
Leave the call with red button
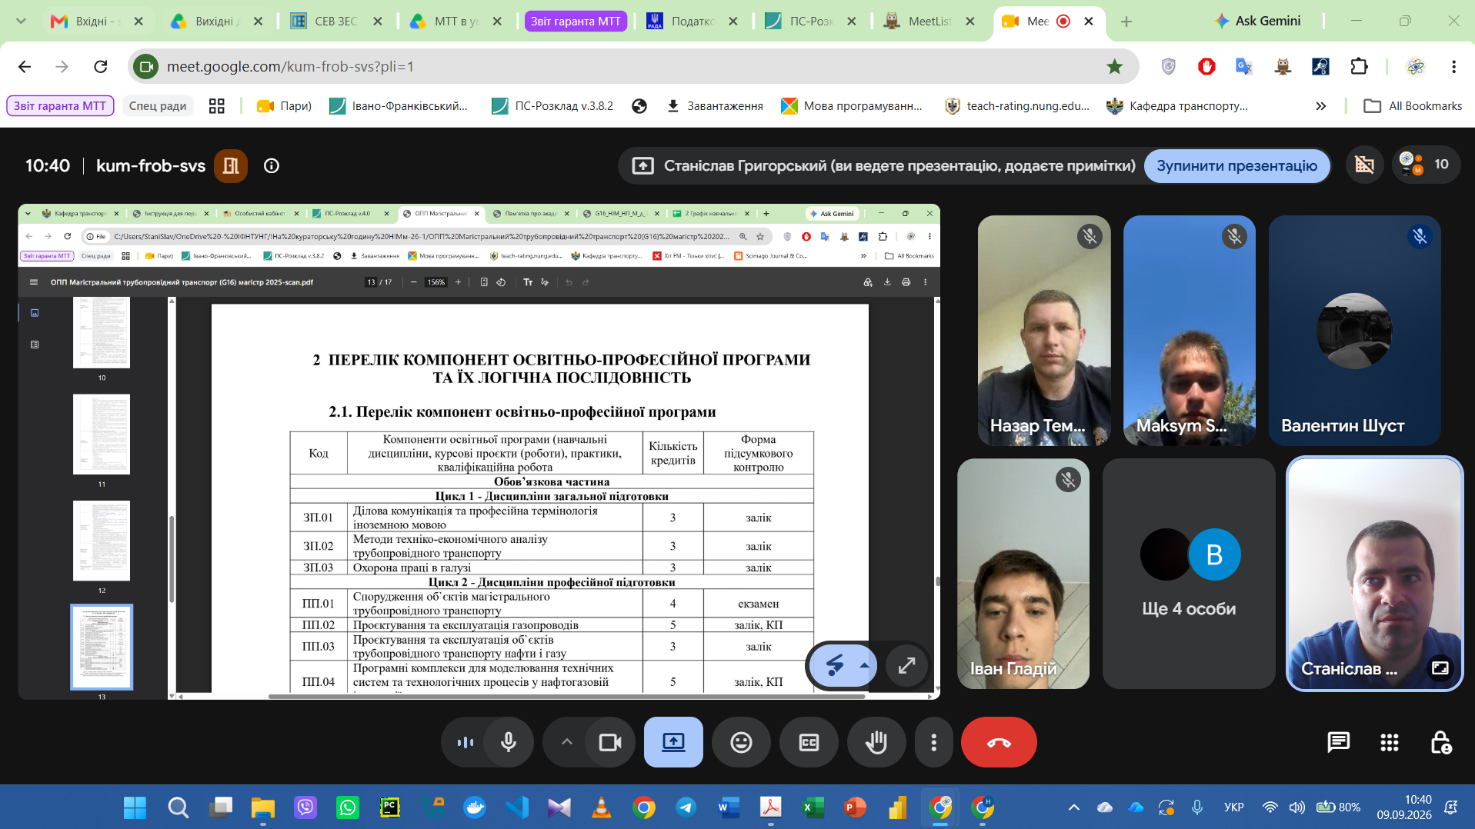999,742
